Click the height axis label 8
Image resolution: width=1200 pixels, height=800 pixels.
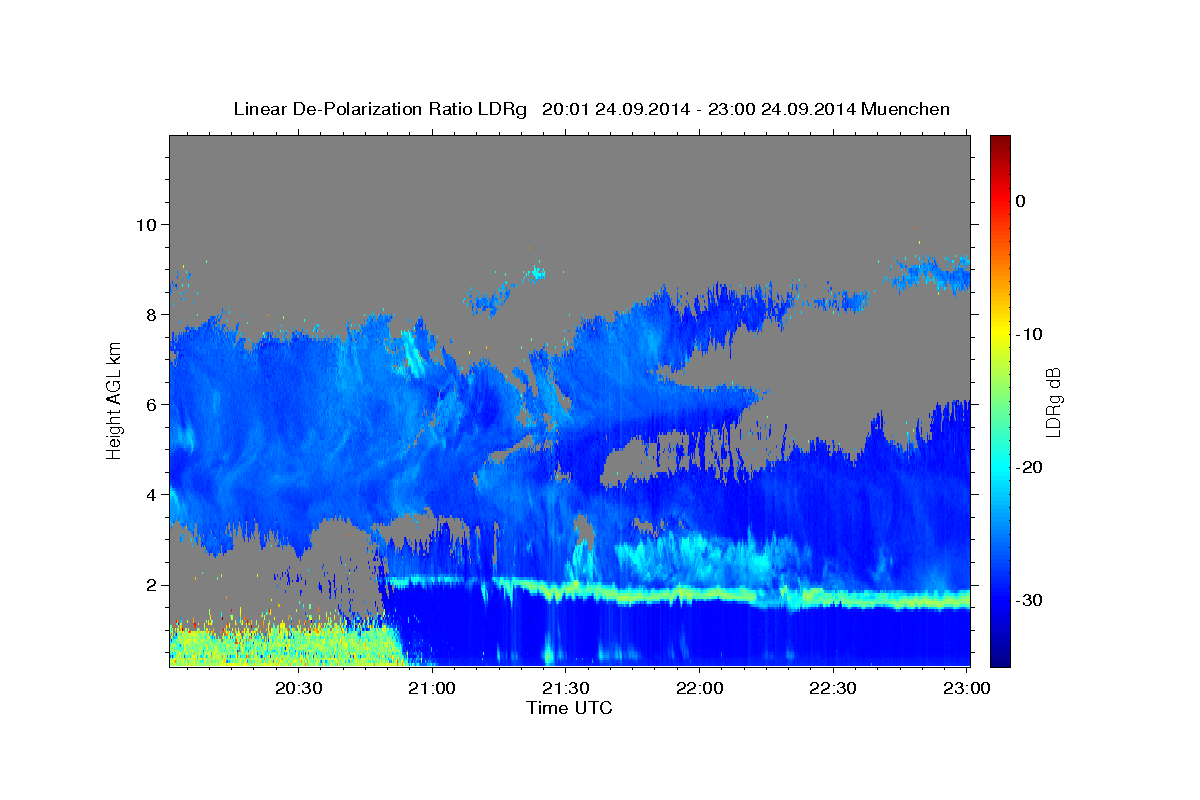click(153, 314)
